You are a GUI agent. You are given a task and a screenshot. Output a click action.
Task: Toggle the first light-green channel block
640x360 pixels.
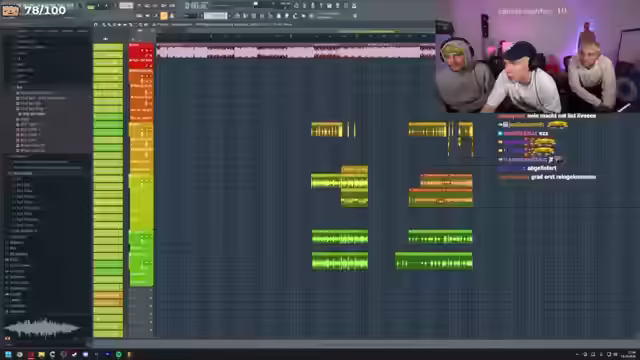point(108,48)
